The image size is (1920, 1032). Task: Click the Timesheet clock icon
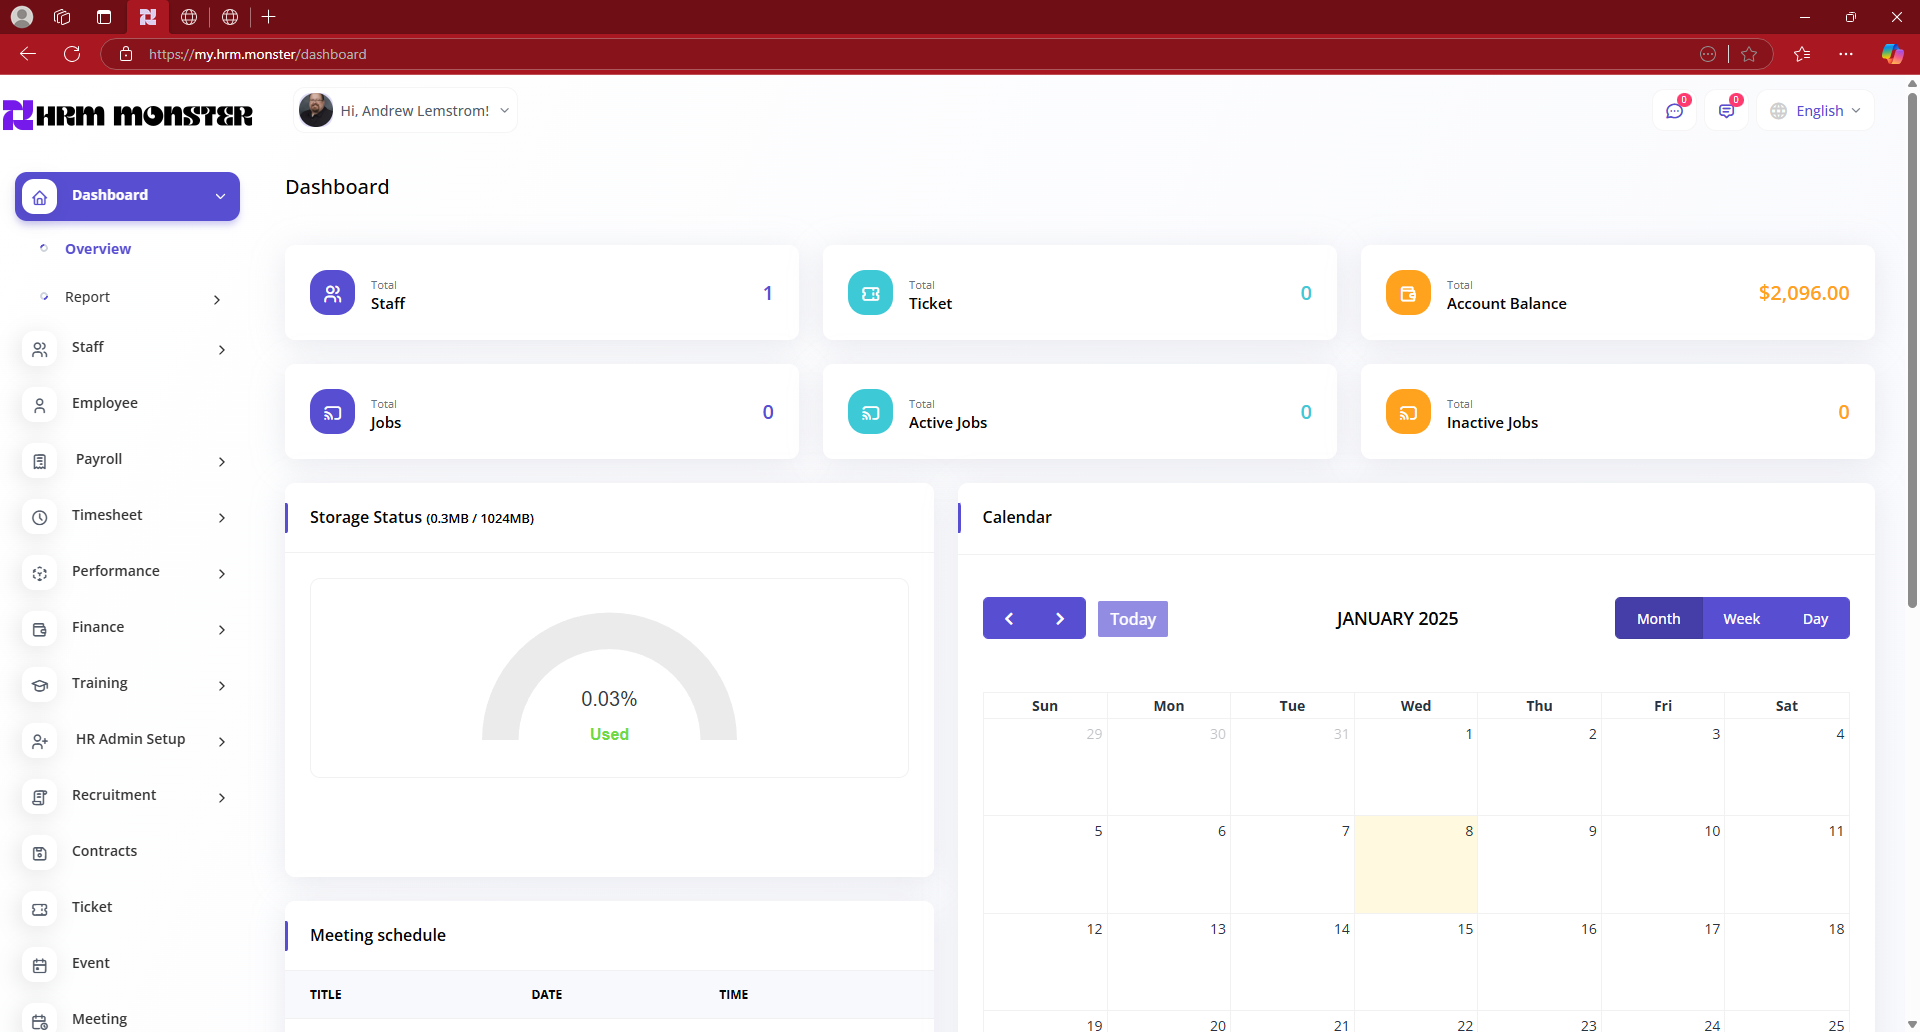point(39,517)
